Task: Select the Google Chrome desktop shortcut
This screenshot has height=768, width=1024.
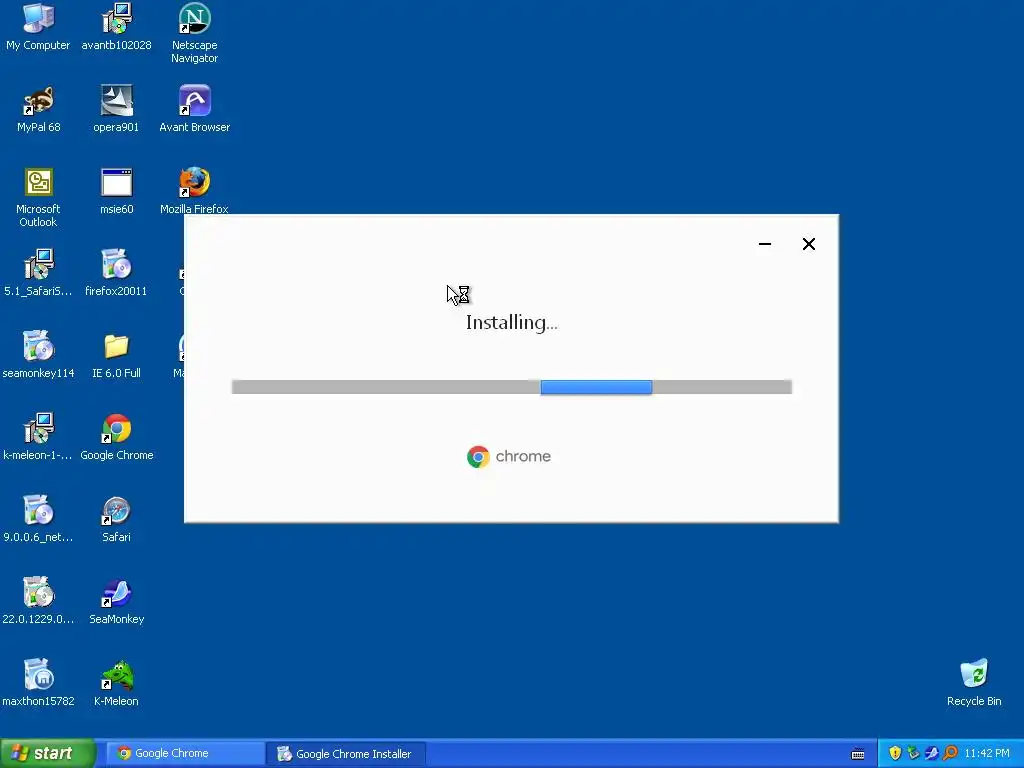Action: 116,437
